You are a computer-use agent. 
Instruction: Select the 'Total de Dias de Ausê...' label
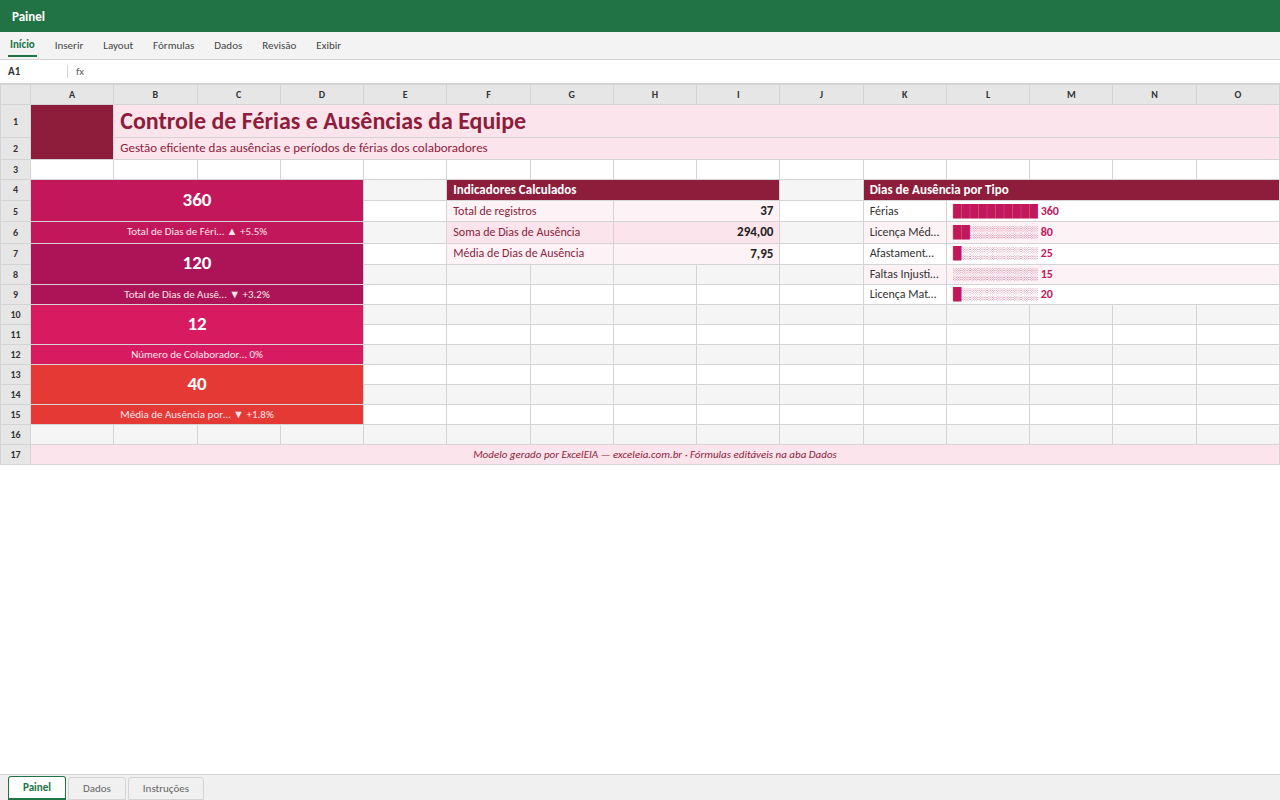click(x=197, y=295)
